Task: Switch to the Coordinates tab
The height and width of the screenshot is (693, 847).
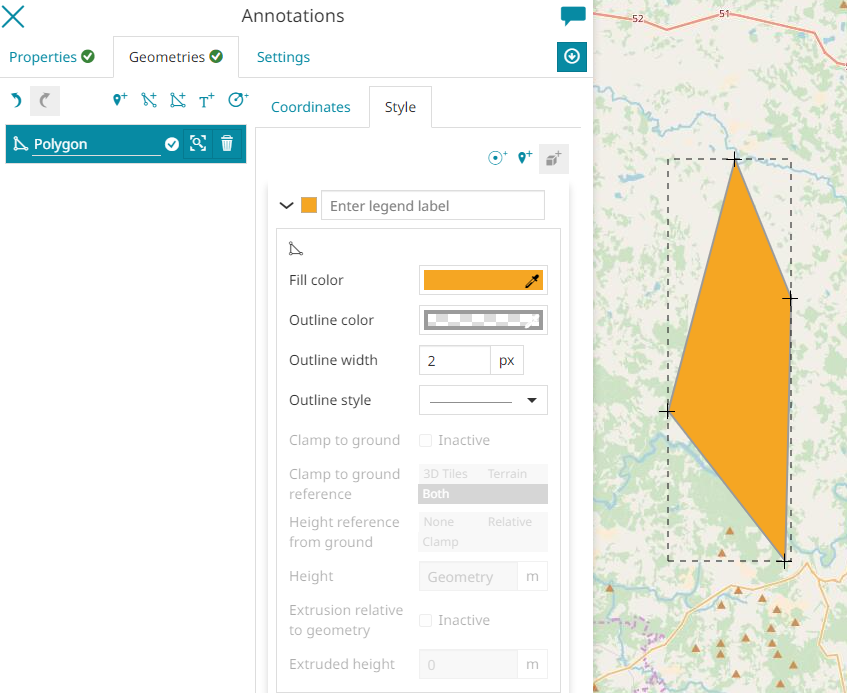Action: coord(311,107)
